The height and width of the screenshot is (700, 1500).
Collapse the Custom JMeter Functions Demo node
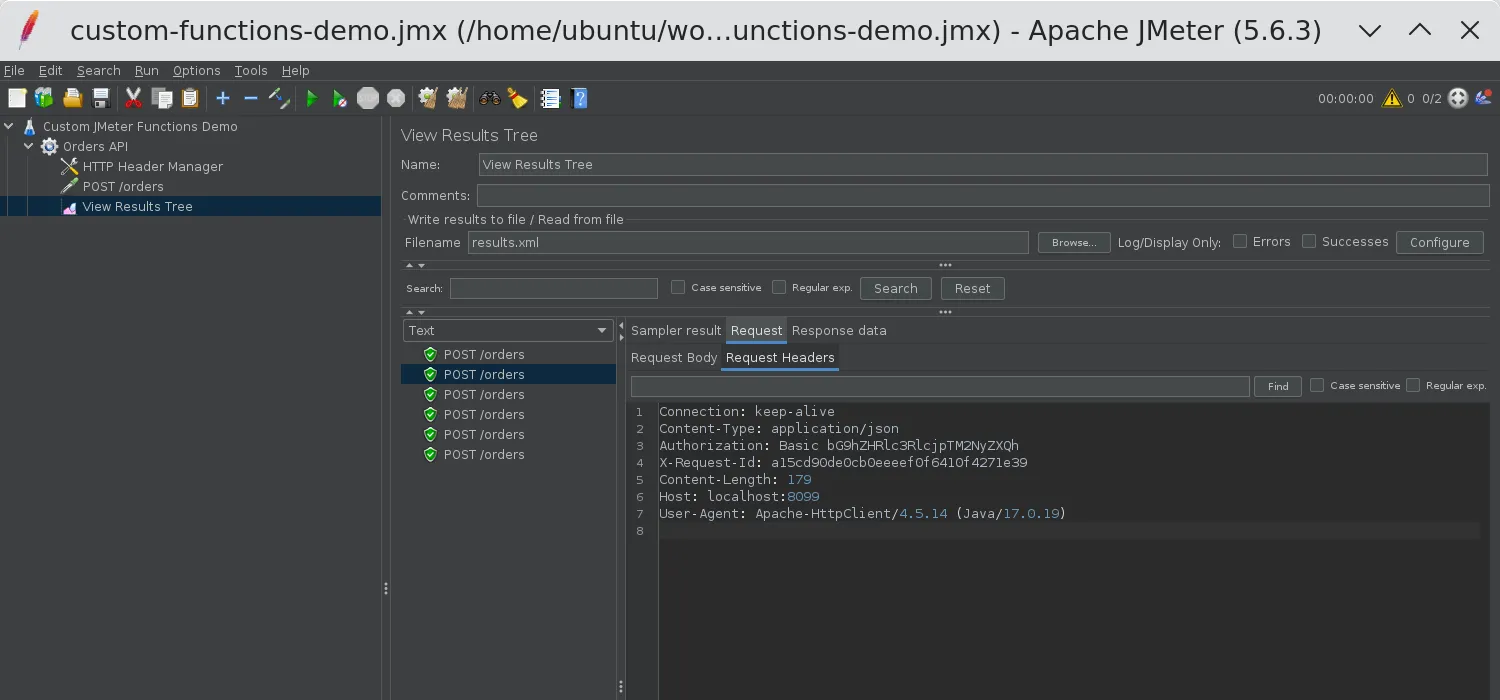click(x=9, y=127)
